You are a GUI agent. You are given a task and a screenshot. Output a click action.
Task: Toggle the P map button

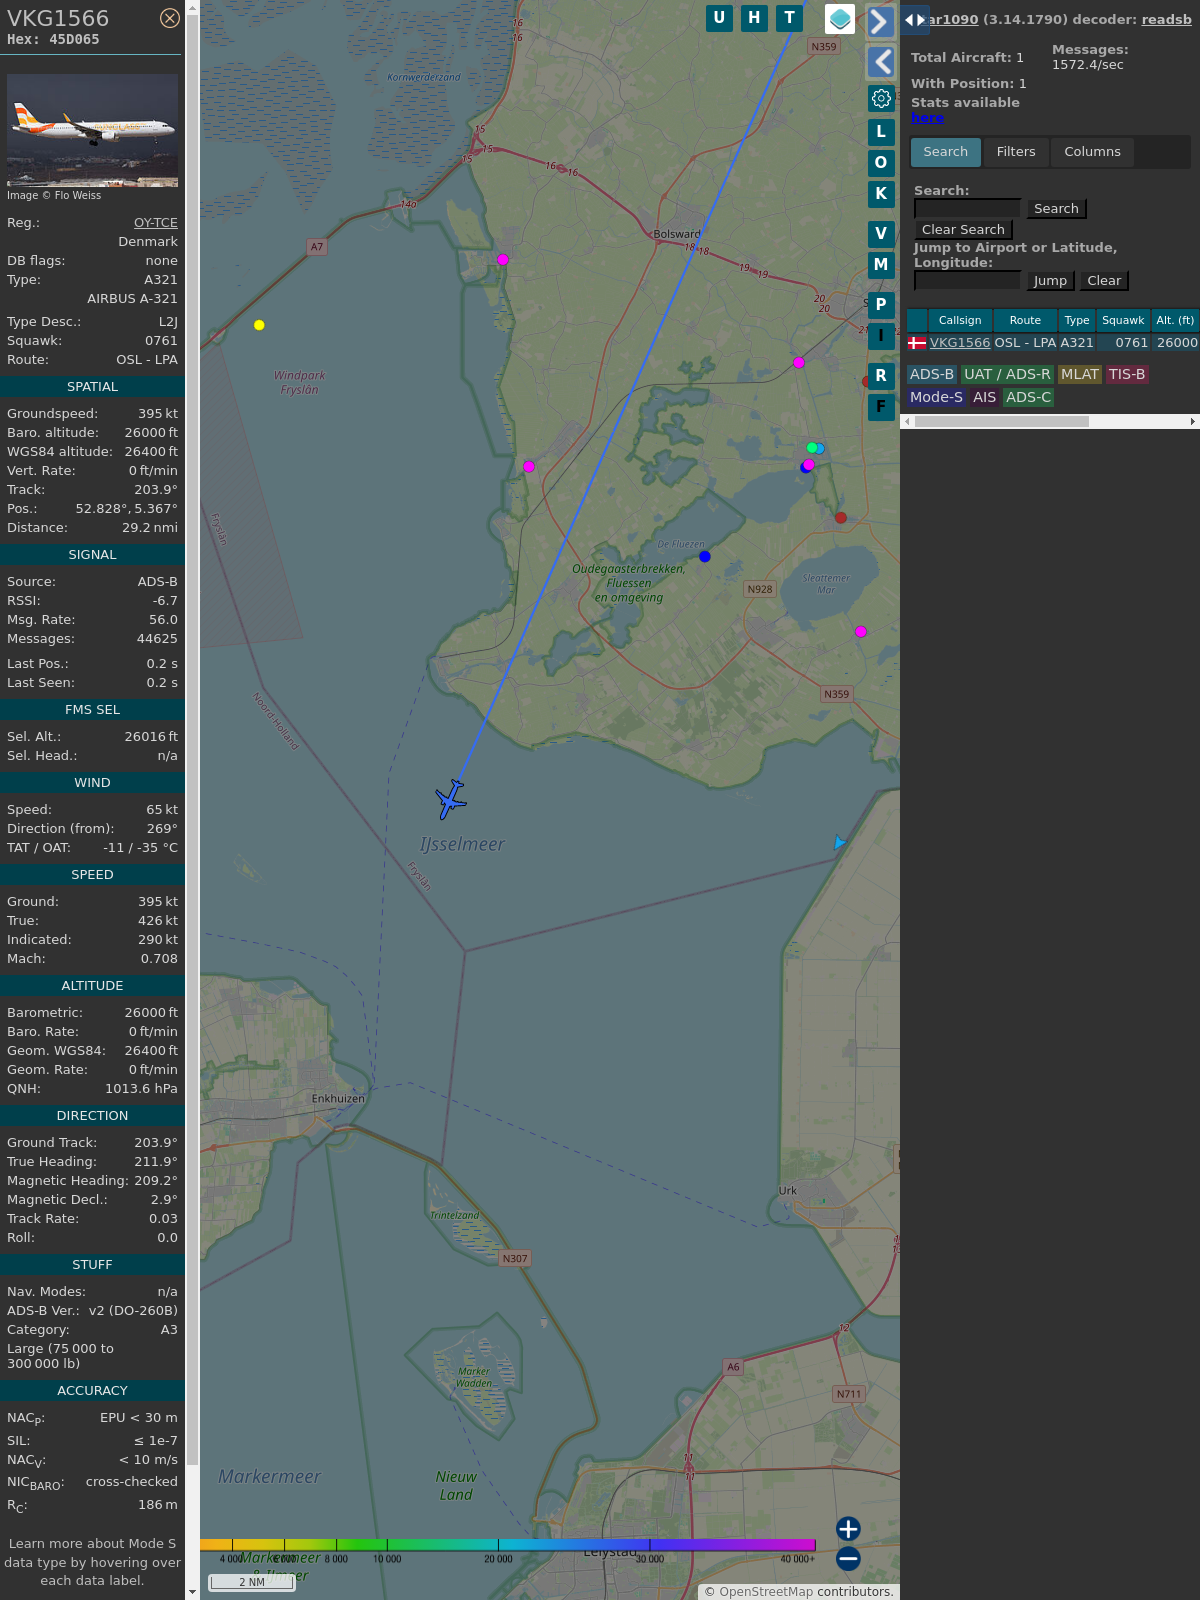[881, 305]
